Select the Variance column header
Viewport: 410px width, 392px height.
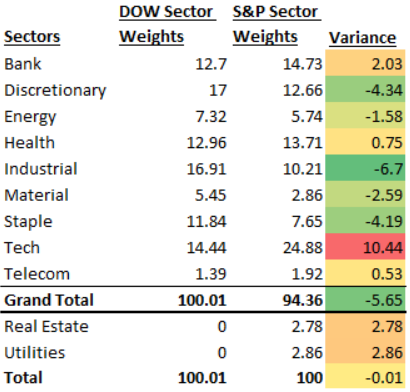(363, 38)
